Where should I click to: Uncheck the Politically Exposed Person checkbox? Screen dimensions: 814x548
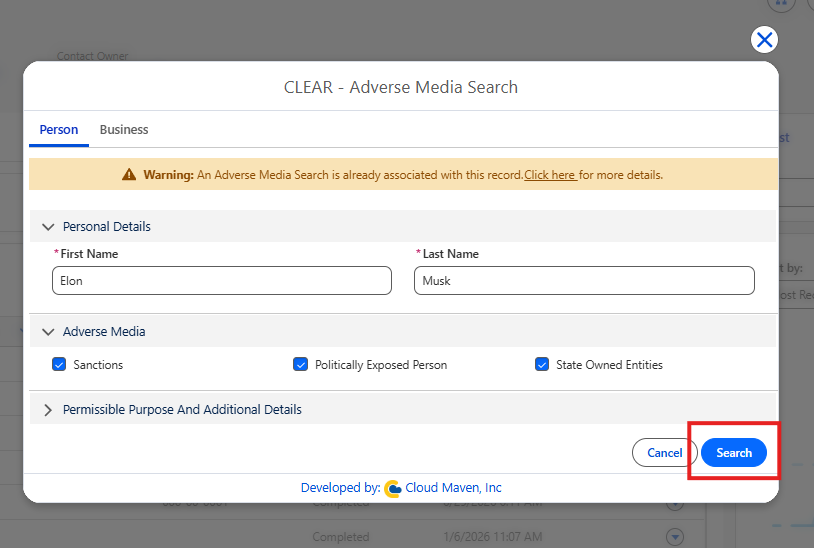tap(300, 364)
